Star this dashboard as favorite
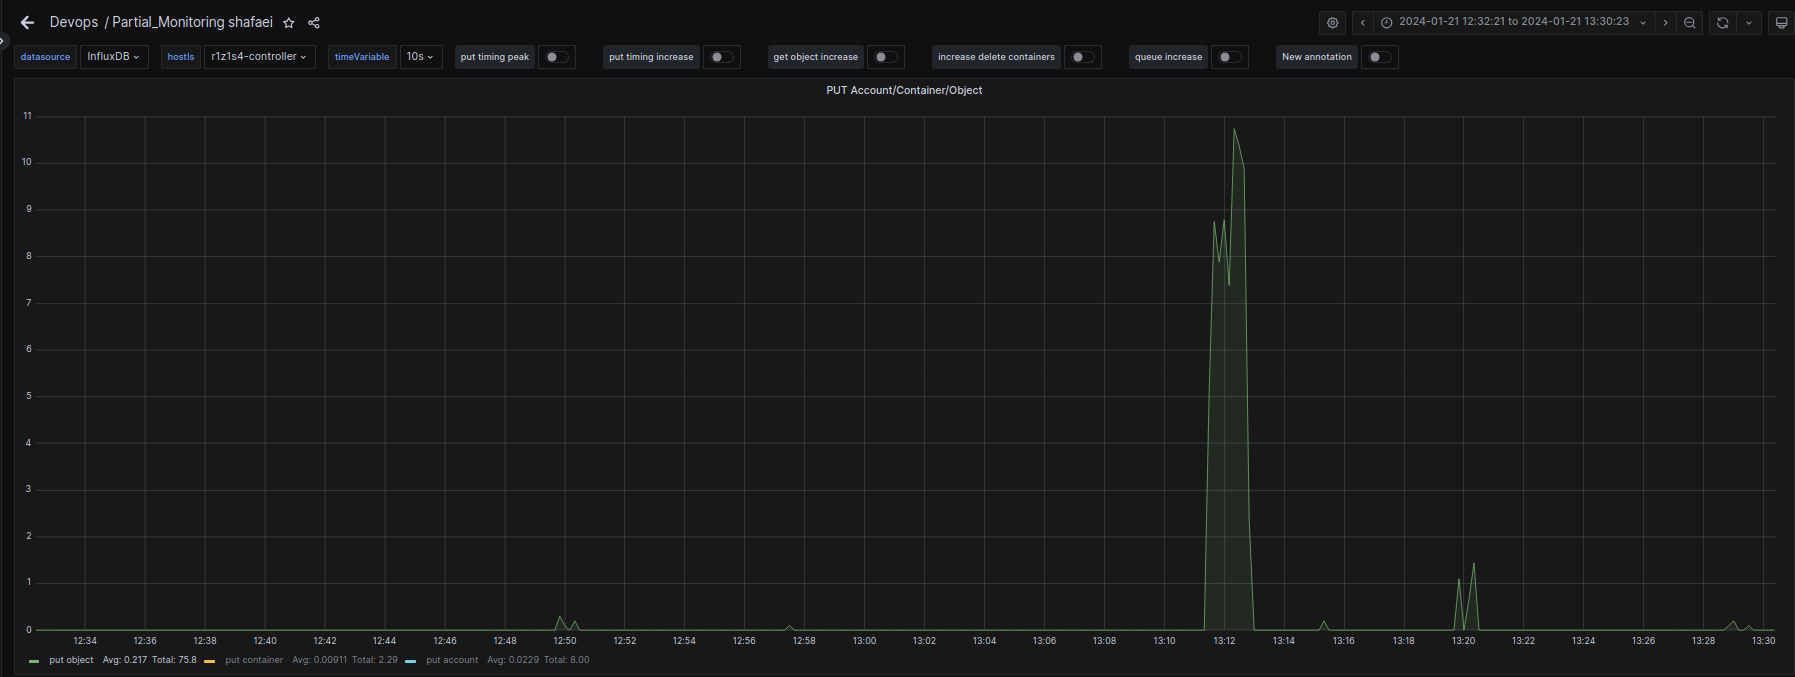Screen dimensions: 1795x677 point(289,23)
